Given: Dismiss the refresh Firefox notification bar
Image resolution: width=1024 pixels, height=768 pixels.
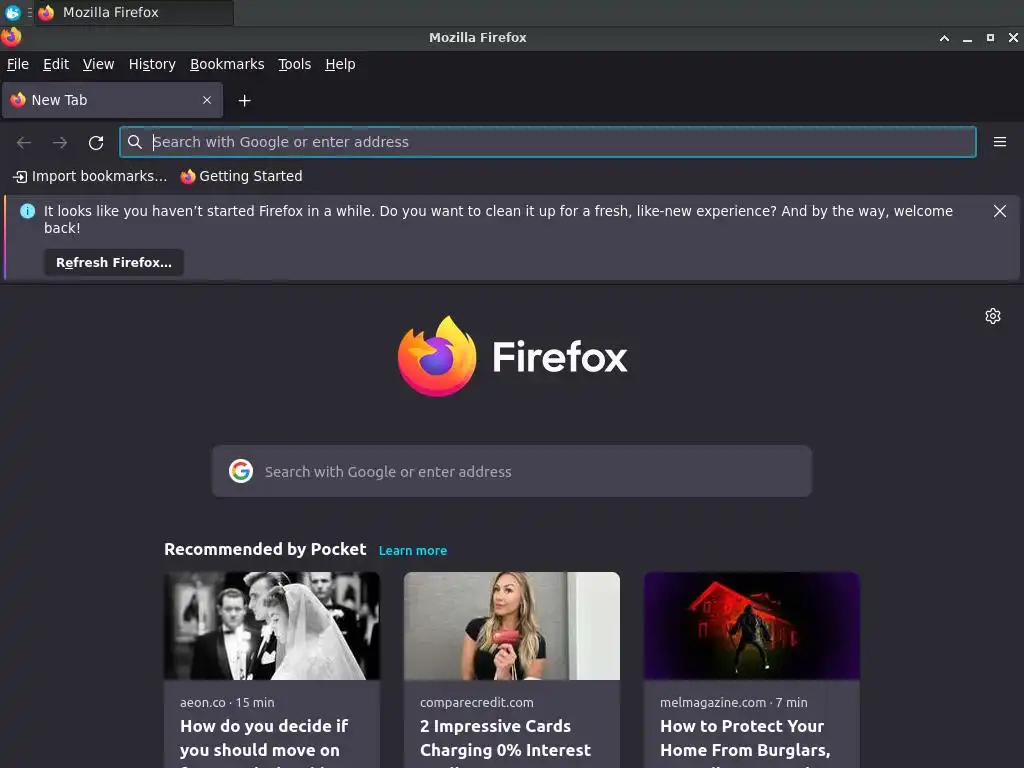Looking at the screenshot, I should click(x=999, y=211).
